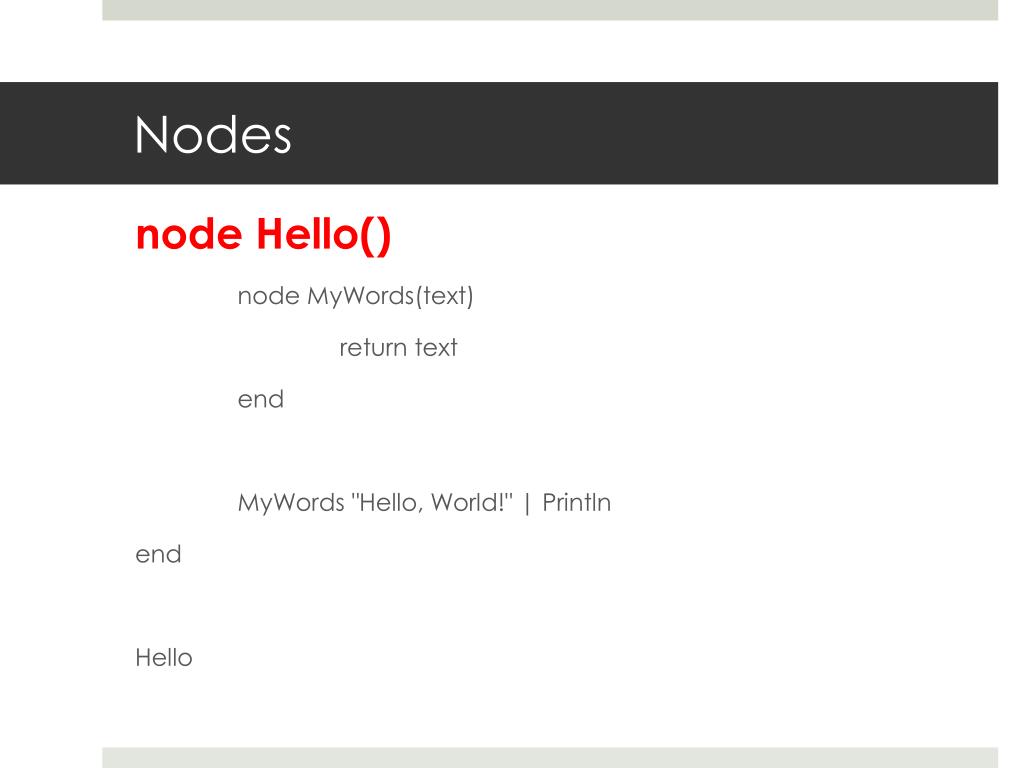Click the node MyWords(text) line
1024x768 pixels.
[x=355, y=296]
